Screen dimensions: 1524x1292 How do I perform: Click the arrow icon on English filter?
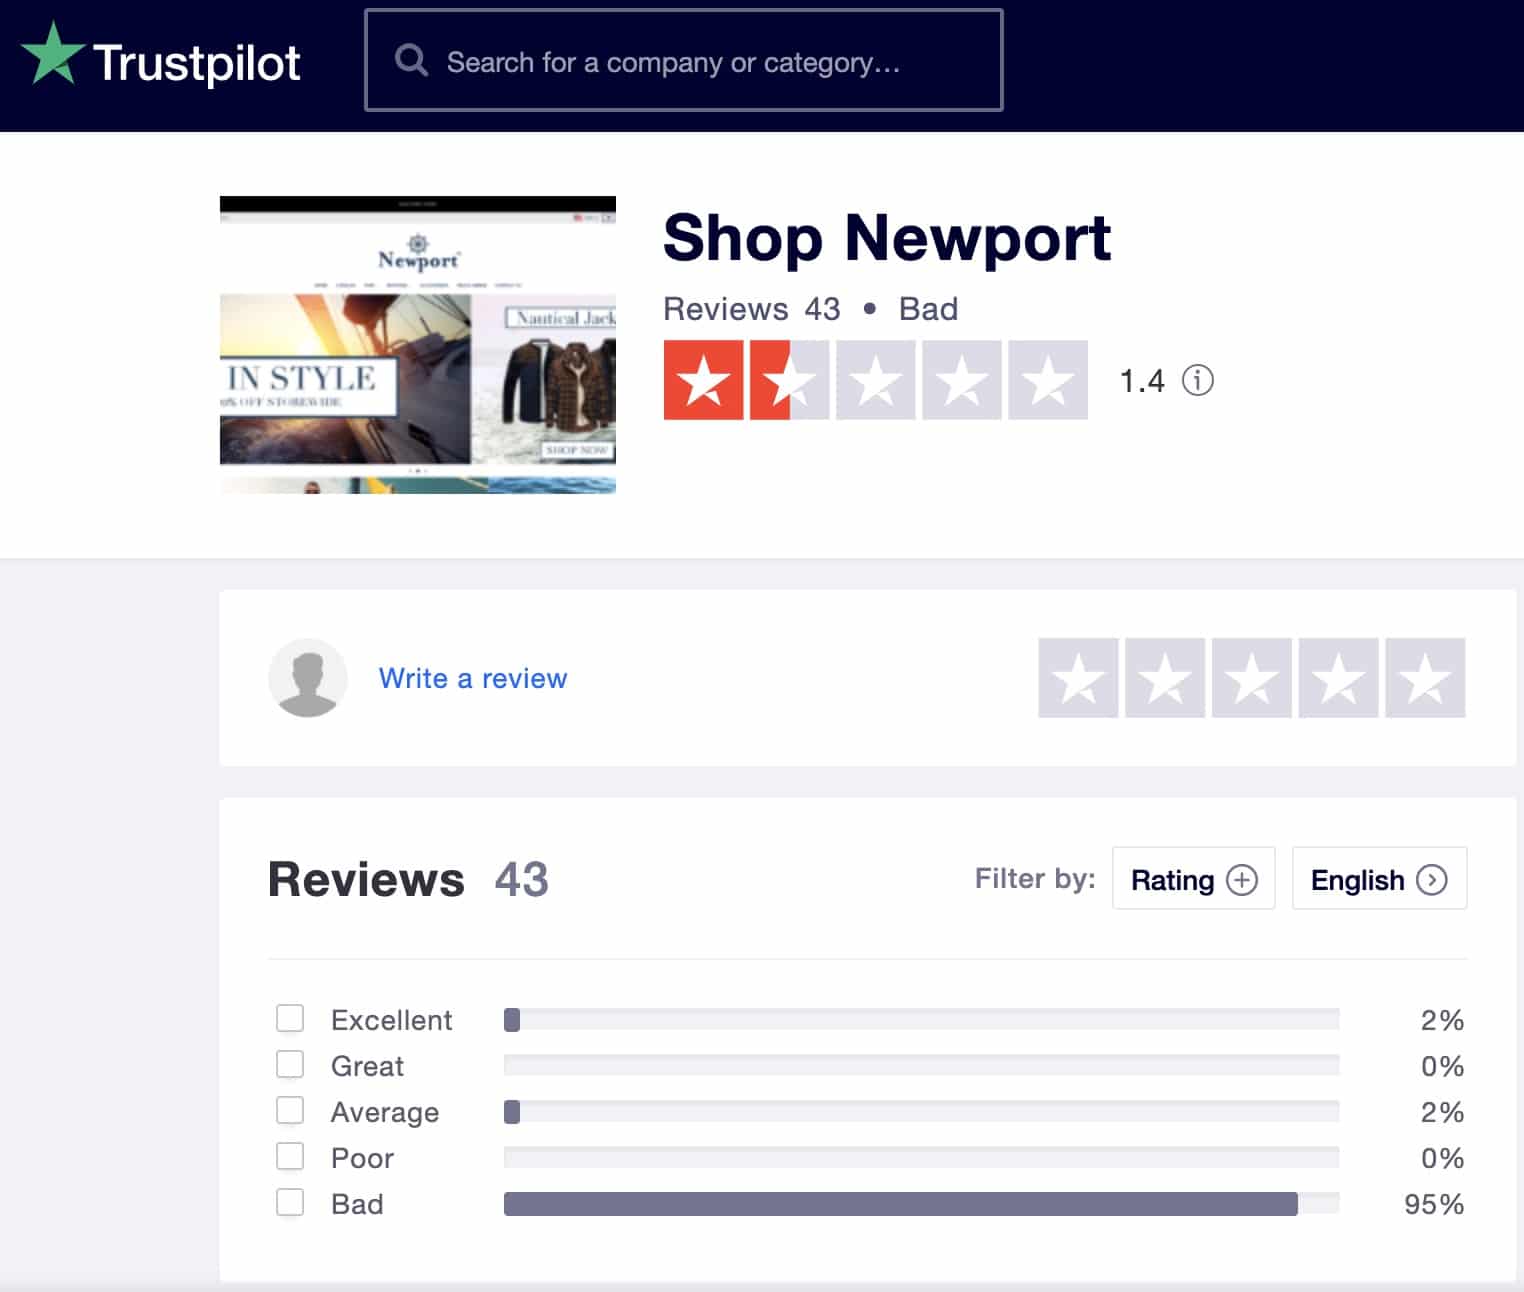(1431, 880)
